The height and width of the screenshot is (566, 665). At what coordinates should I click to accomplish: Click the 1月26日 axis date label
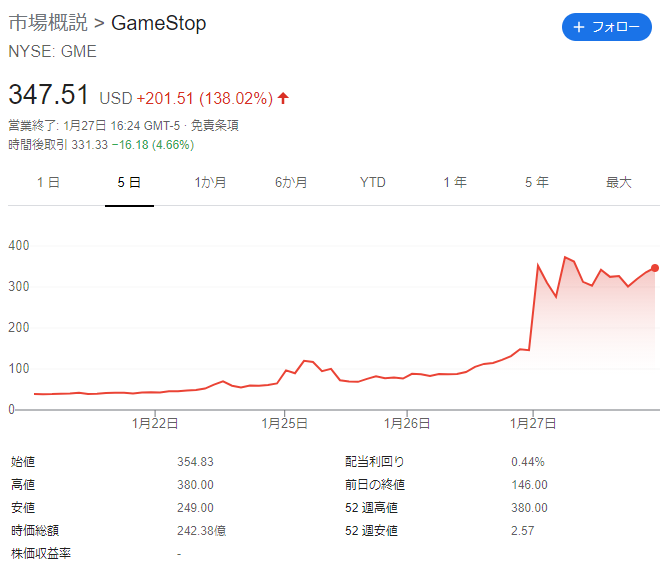click(x=407, y=424)
